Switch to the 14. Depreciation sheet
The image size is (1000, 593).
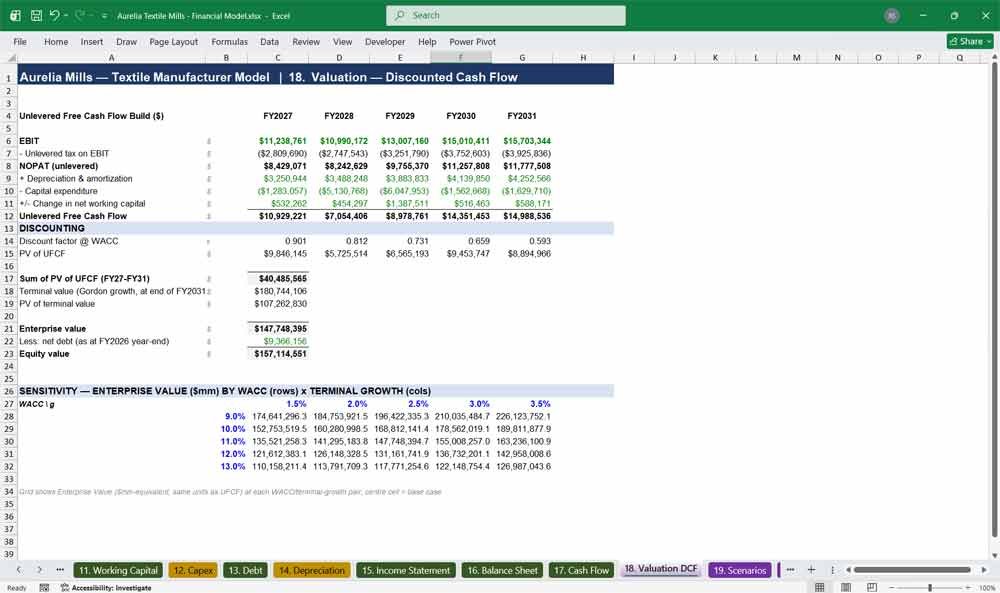[312, 570]
